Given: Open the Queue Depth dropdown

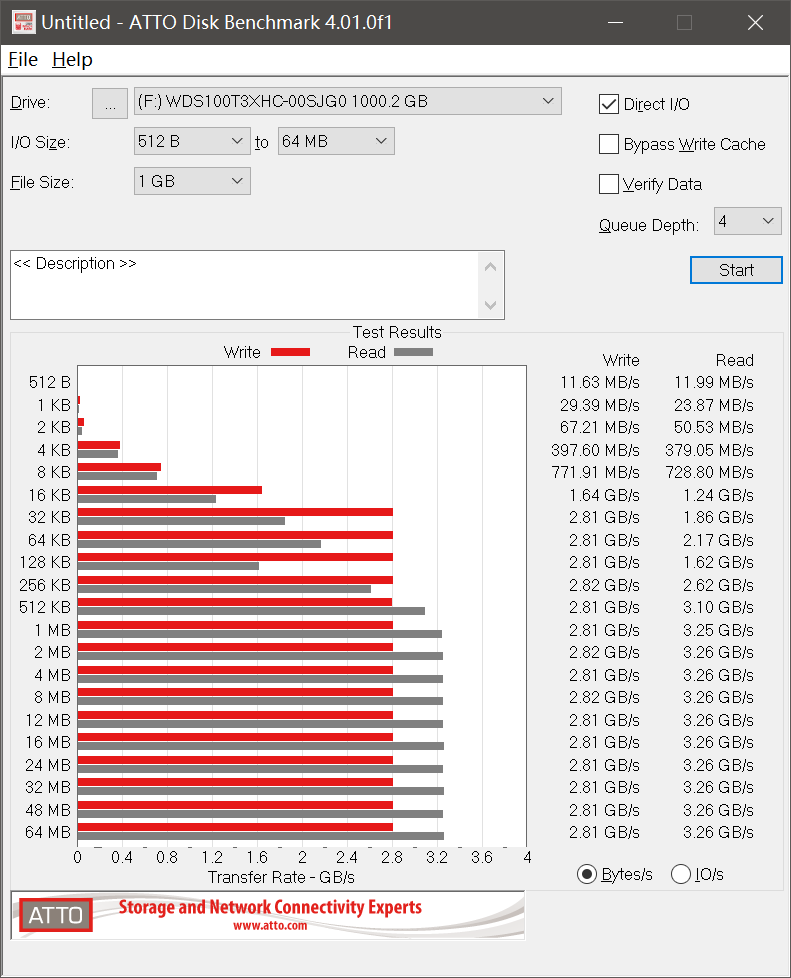Looking at the screenshot, I should click(x=747, y=221).
